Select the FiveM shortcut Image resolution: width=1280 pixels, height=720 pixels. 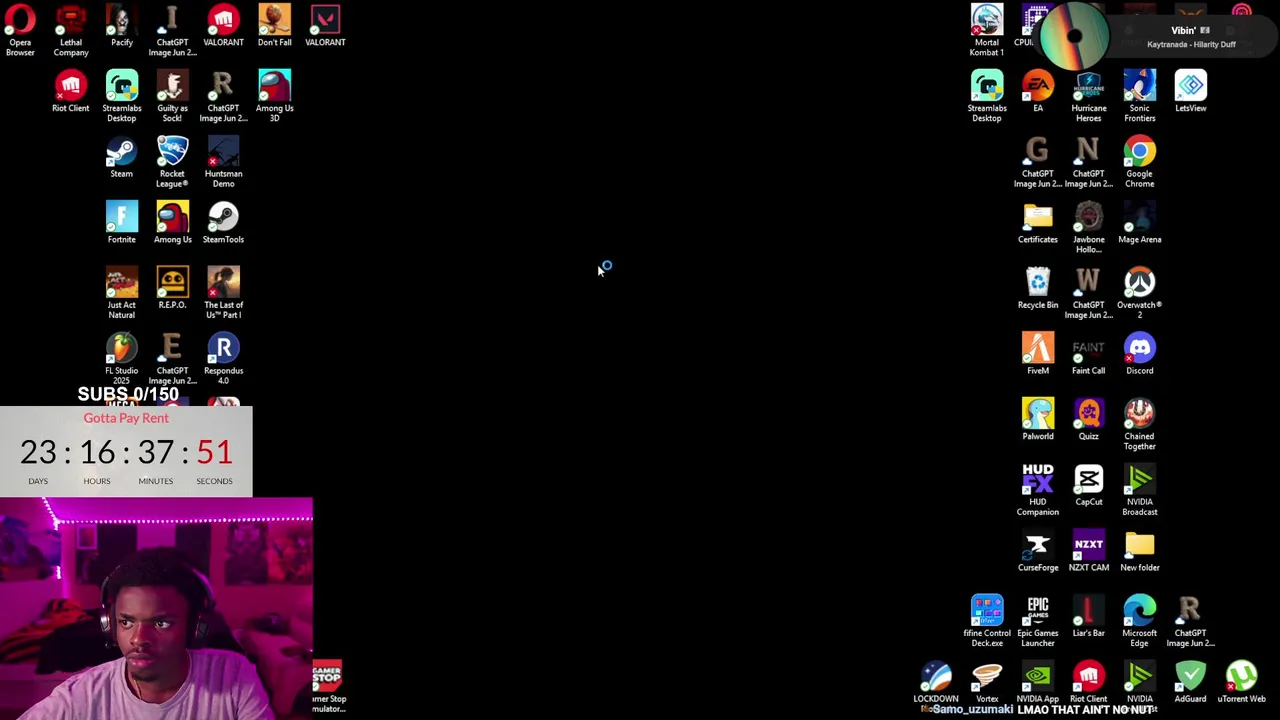pos(1038,354)
